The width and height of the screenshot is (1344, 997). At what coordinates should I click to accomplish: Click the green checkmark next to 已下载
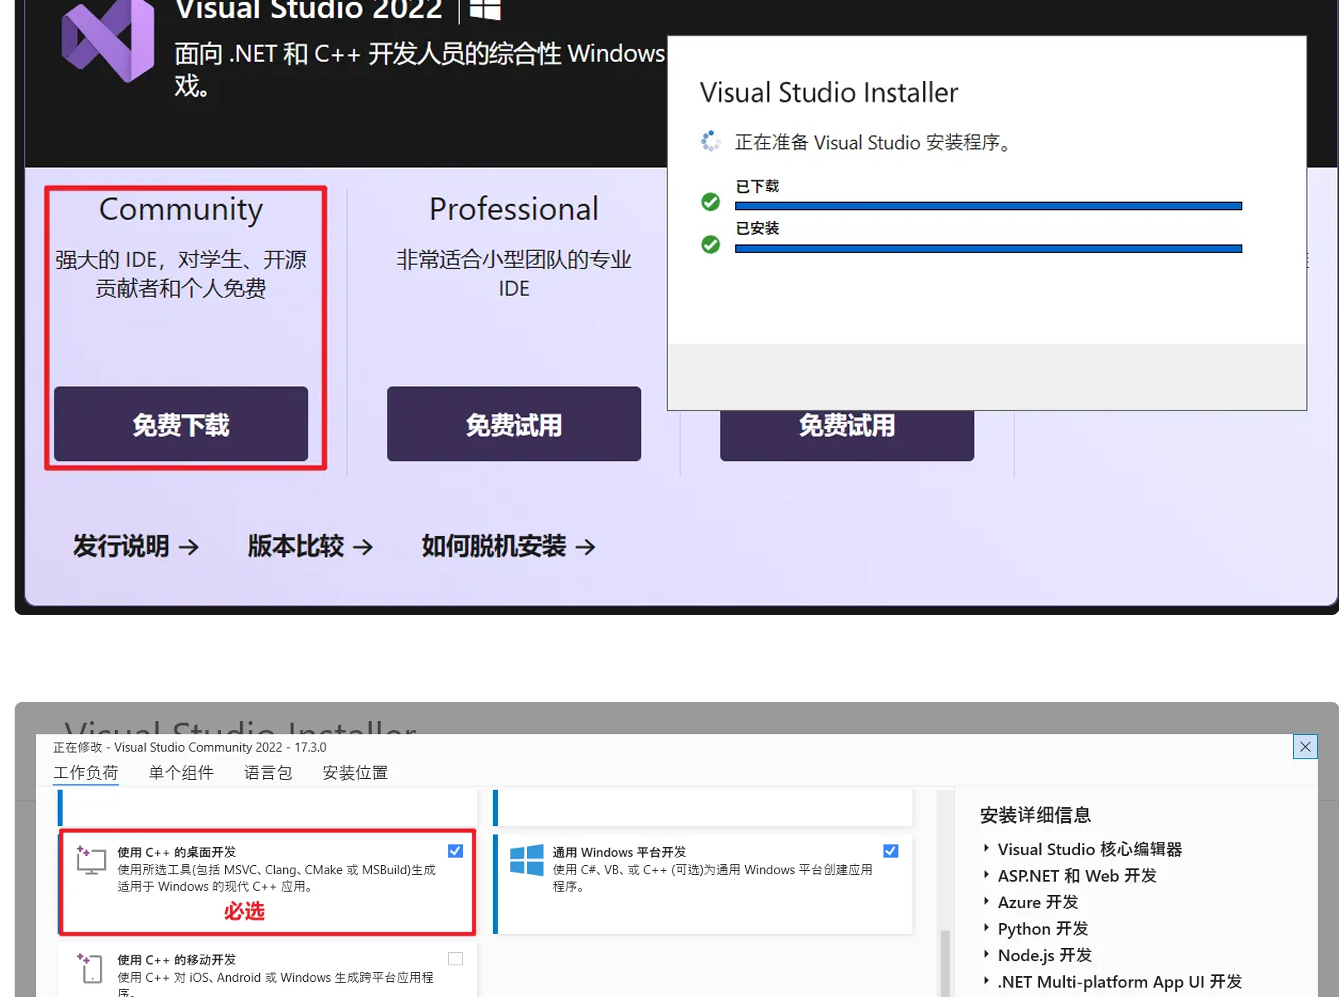(x=711, y=202)
